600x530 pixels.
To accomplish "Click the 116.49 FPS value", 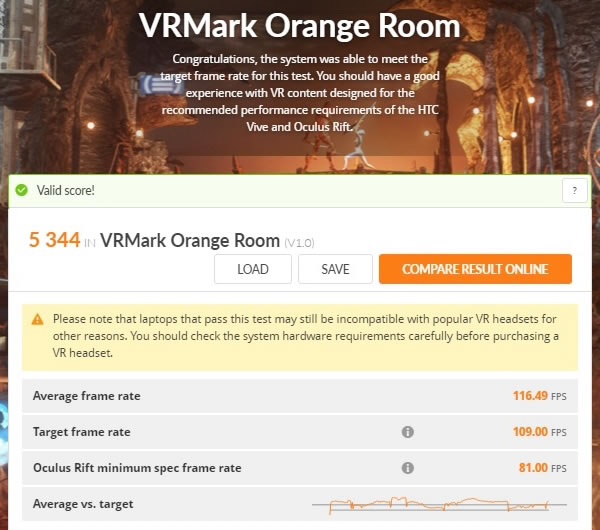I will pos(540,396).
